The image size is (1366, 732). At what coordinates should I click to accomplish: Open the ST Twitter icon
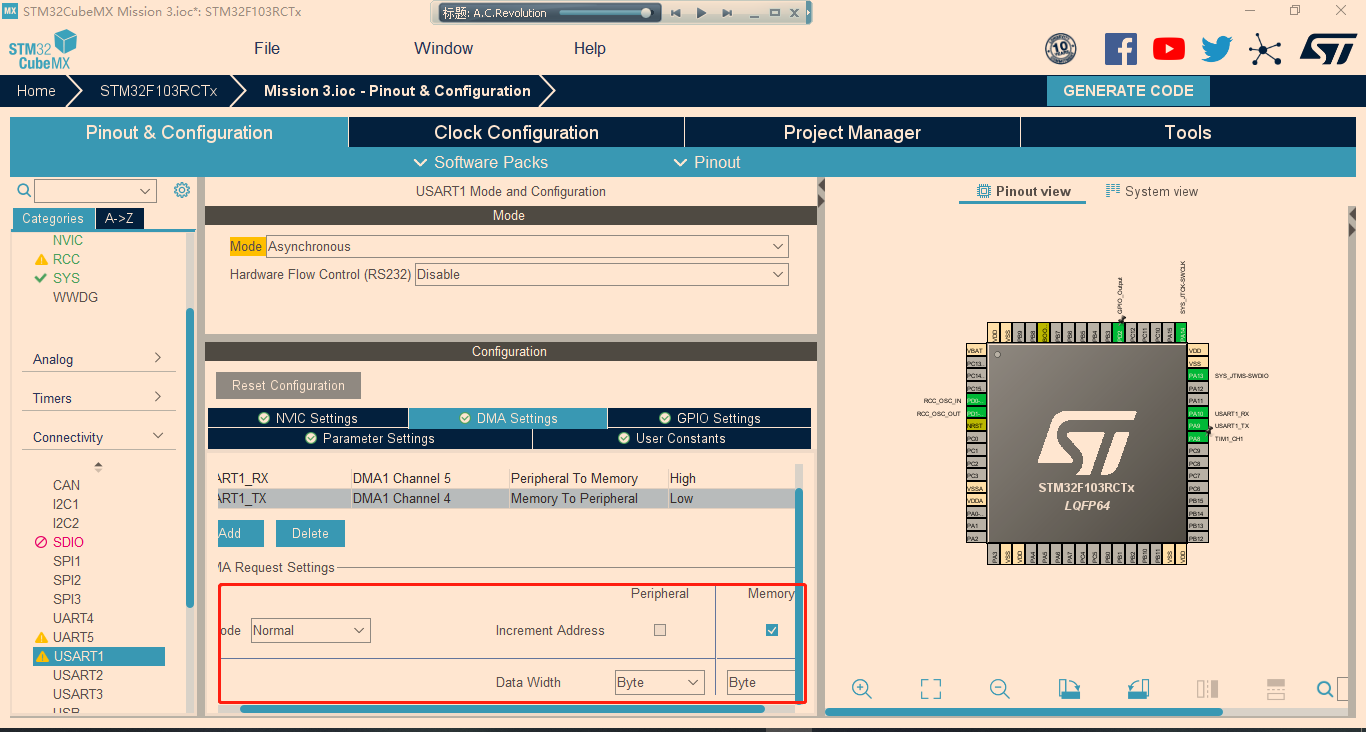coord(1217,49)
